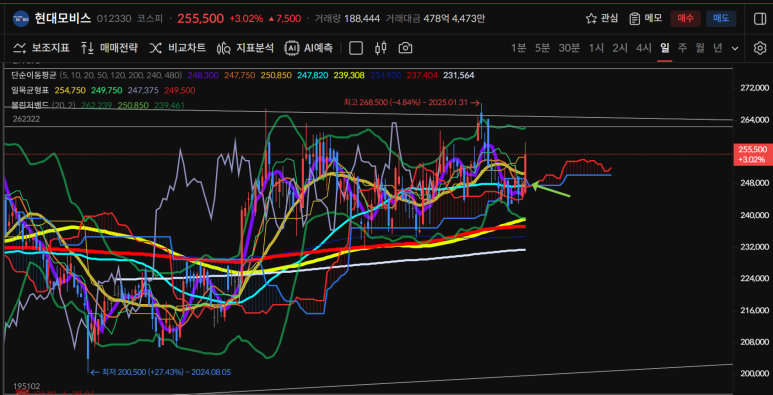Open 비교차트 compare chart tool
This screenshot has width=773, height=395.
point(177,48)
